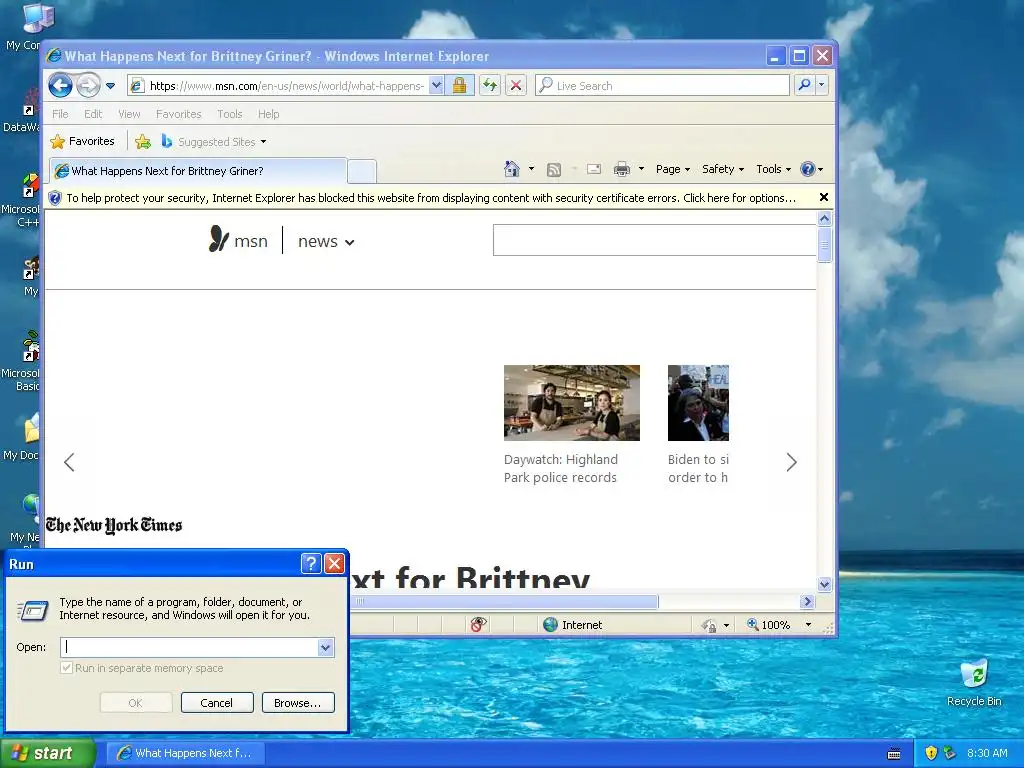Open the Help menu
This screenshot has height=768, width=1024.
tap(268, 114)
